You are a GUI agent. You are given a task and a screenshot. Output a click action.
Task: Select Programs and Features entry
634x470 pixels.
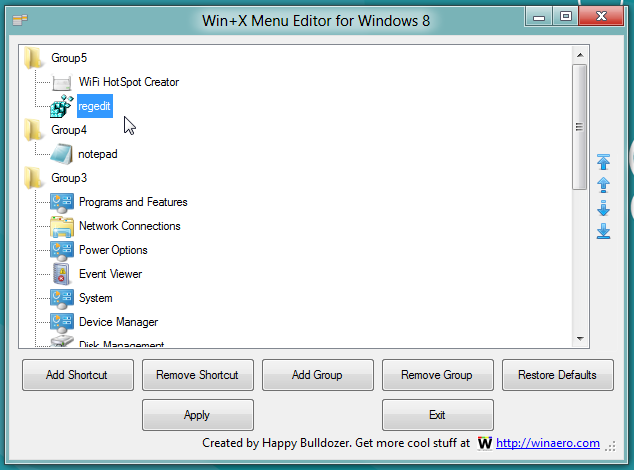pyautogui.click(x=132, y=202)
